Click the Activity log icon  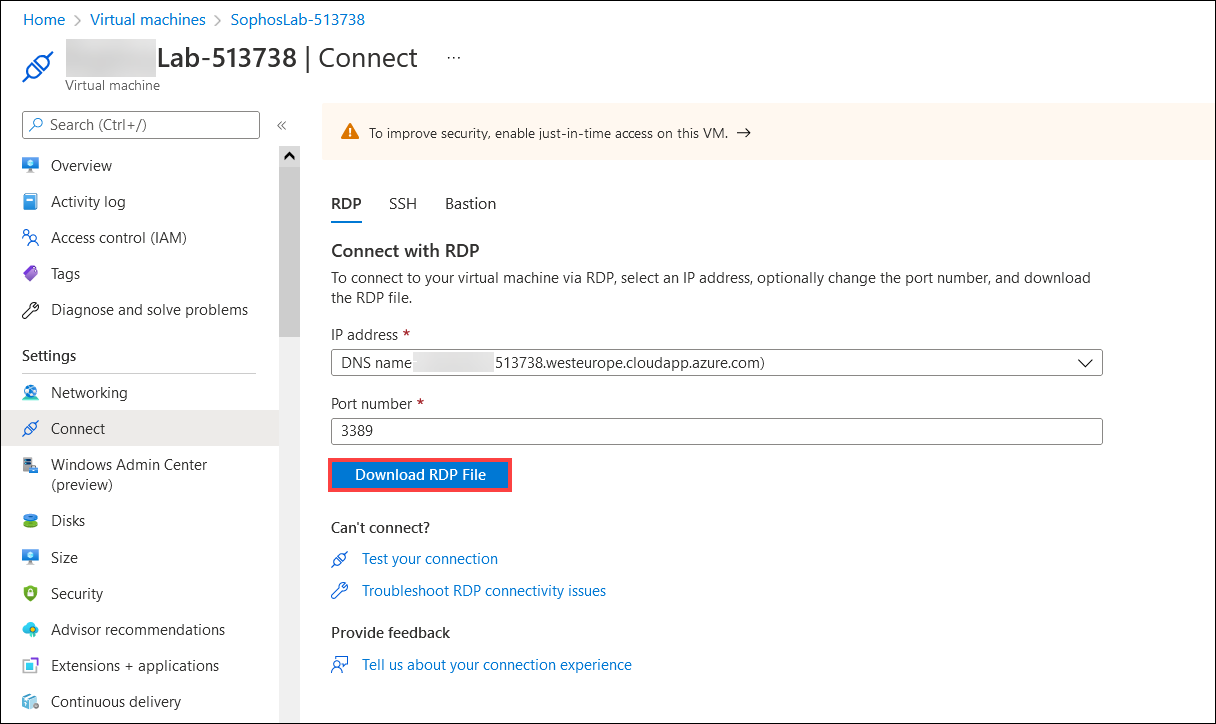pos(30,201)
